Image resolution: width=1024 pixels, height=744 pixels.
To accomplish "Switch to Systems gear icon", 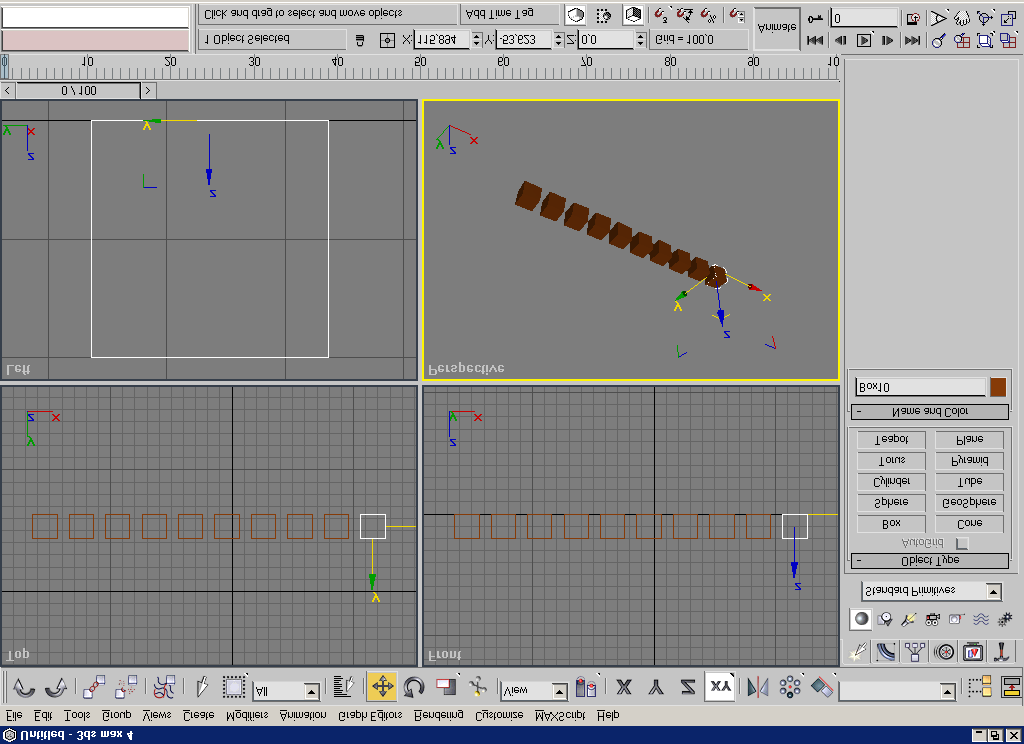I will pos(1004,619).
